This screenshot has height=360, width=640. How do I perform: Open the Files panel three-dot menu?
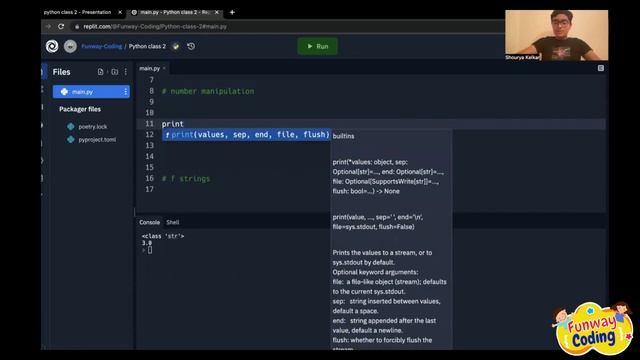pos(126,72)
